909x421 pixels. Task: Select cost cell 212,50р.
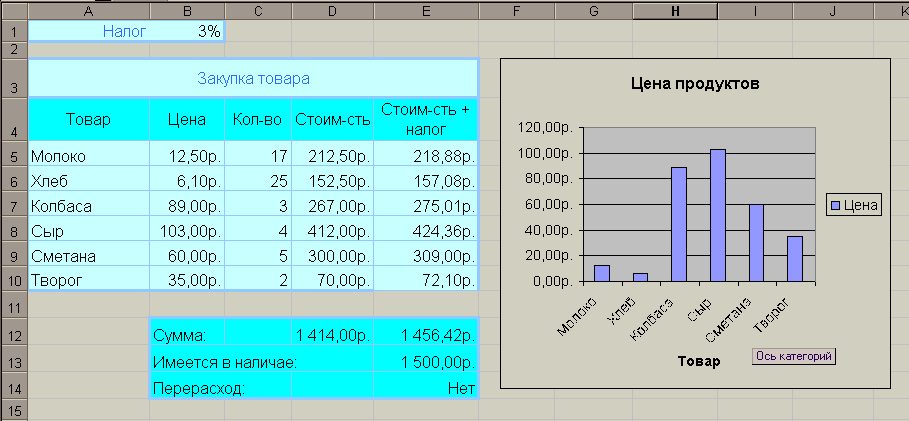coord(332,156)
